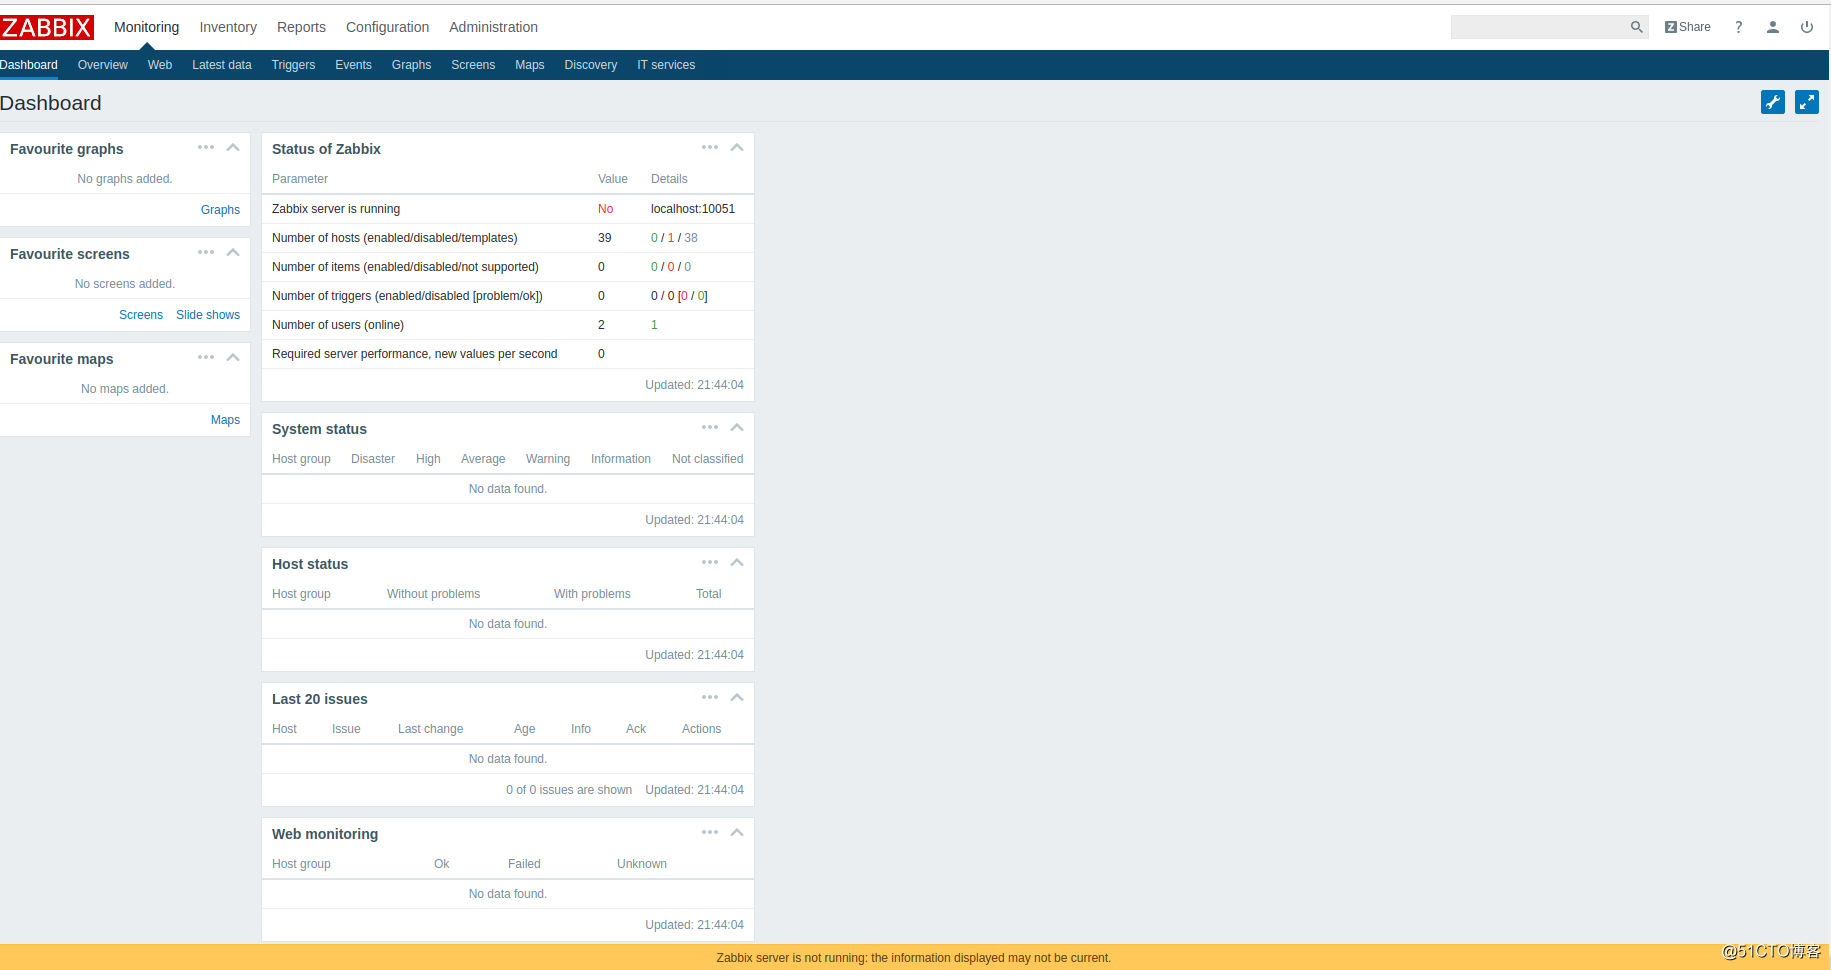Viewport: 1831px width, 970px height.
Task: Click the Slide shows link
Action: [208, 315]
